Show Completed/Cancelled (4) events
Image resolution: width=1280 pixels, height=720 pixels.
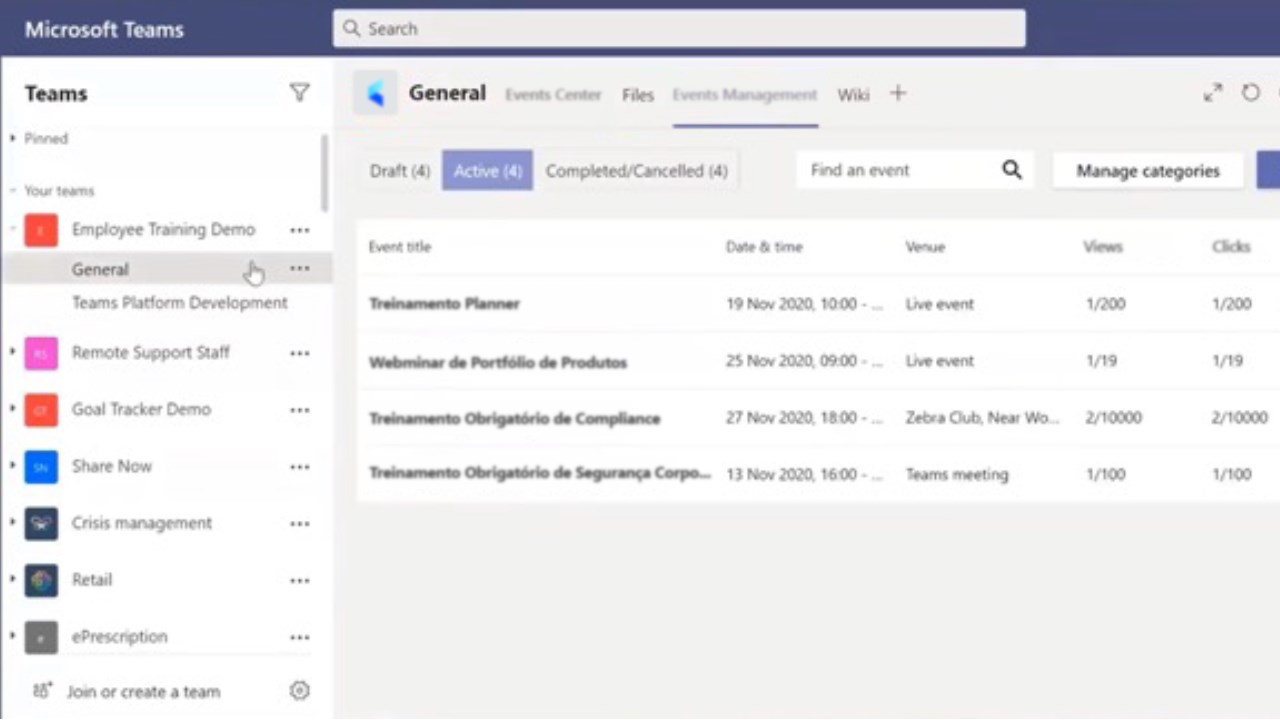tap(637, 171)
